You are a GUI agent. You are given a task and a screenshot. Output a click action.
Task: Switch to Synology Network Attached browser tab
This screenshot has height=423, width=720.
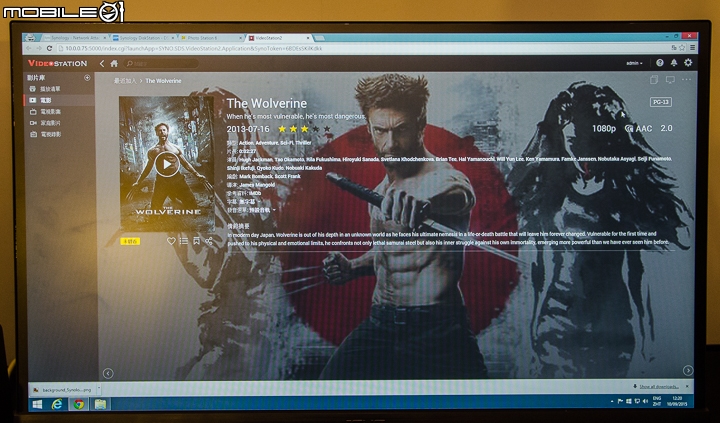73,38
